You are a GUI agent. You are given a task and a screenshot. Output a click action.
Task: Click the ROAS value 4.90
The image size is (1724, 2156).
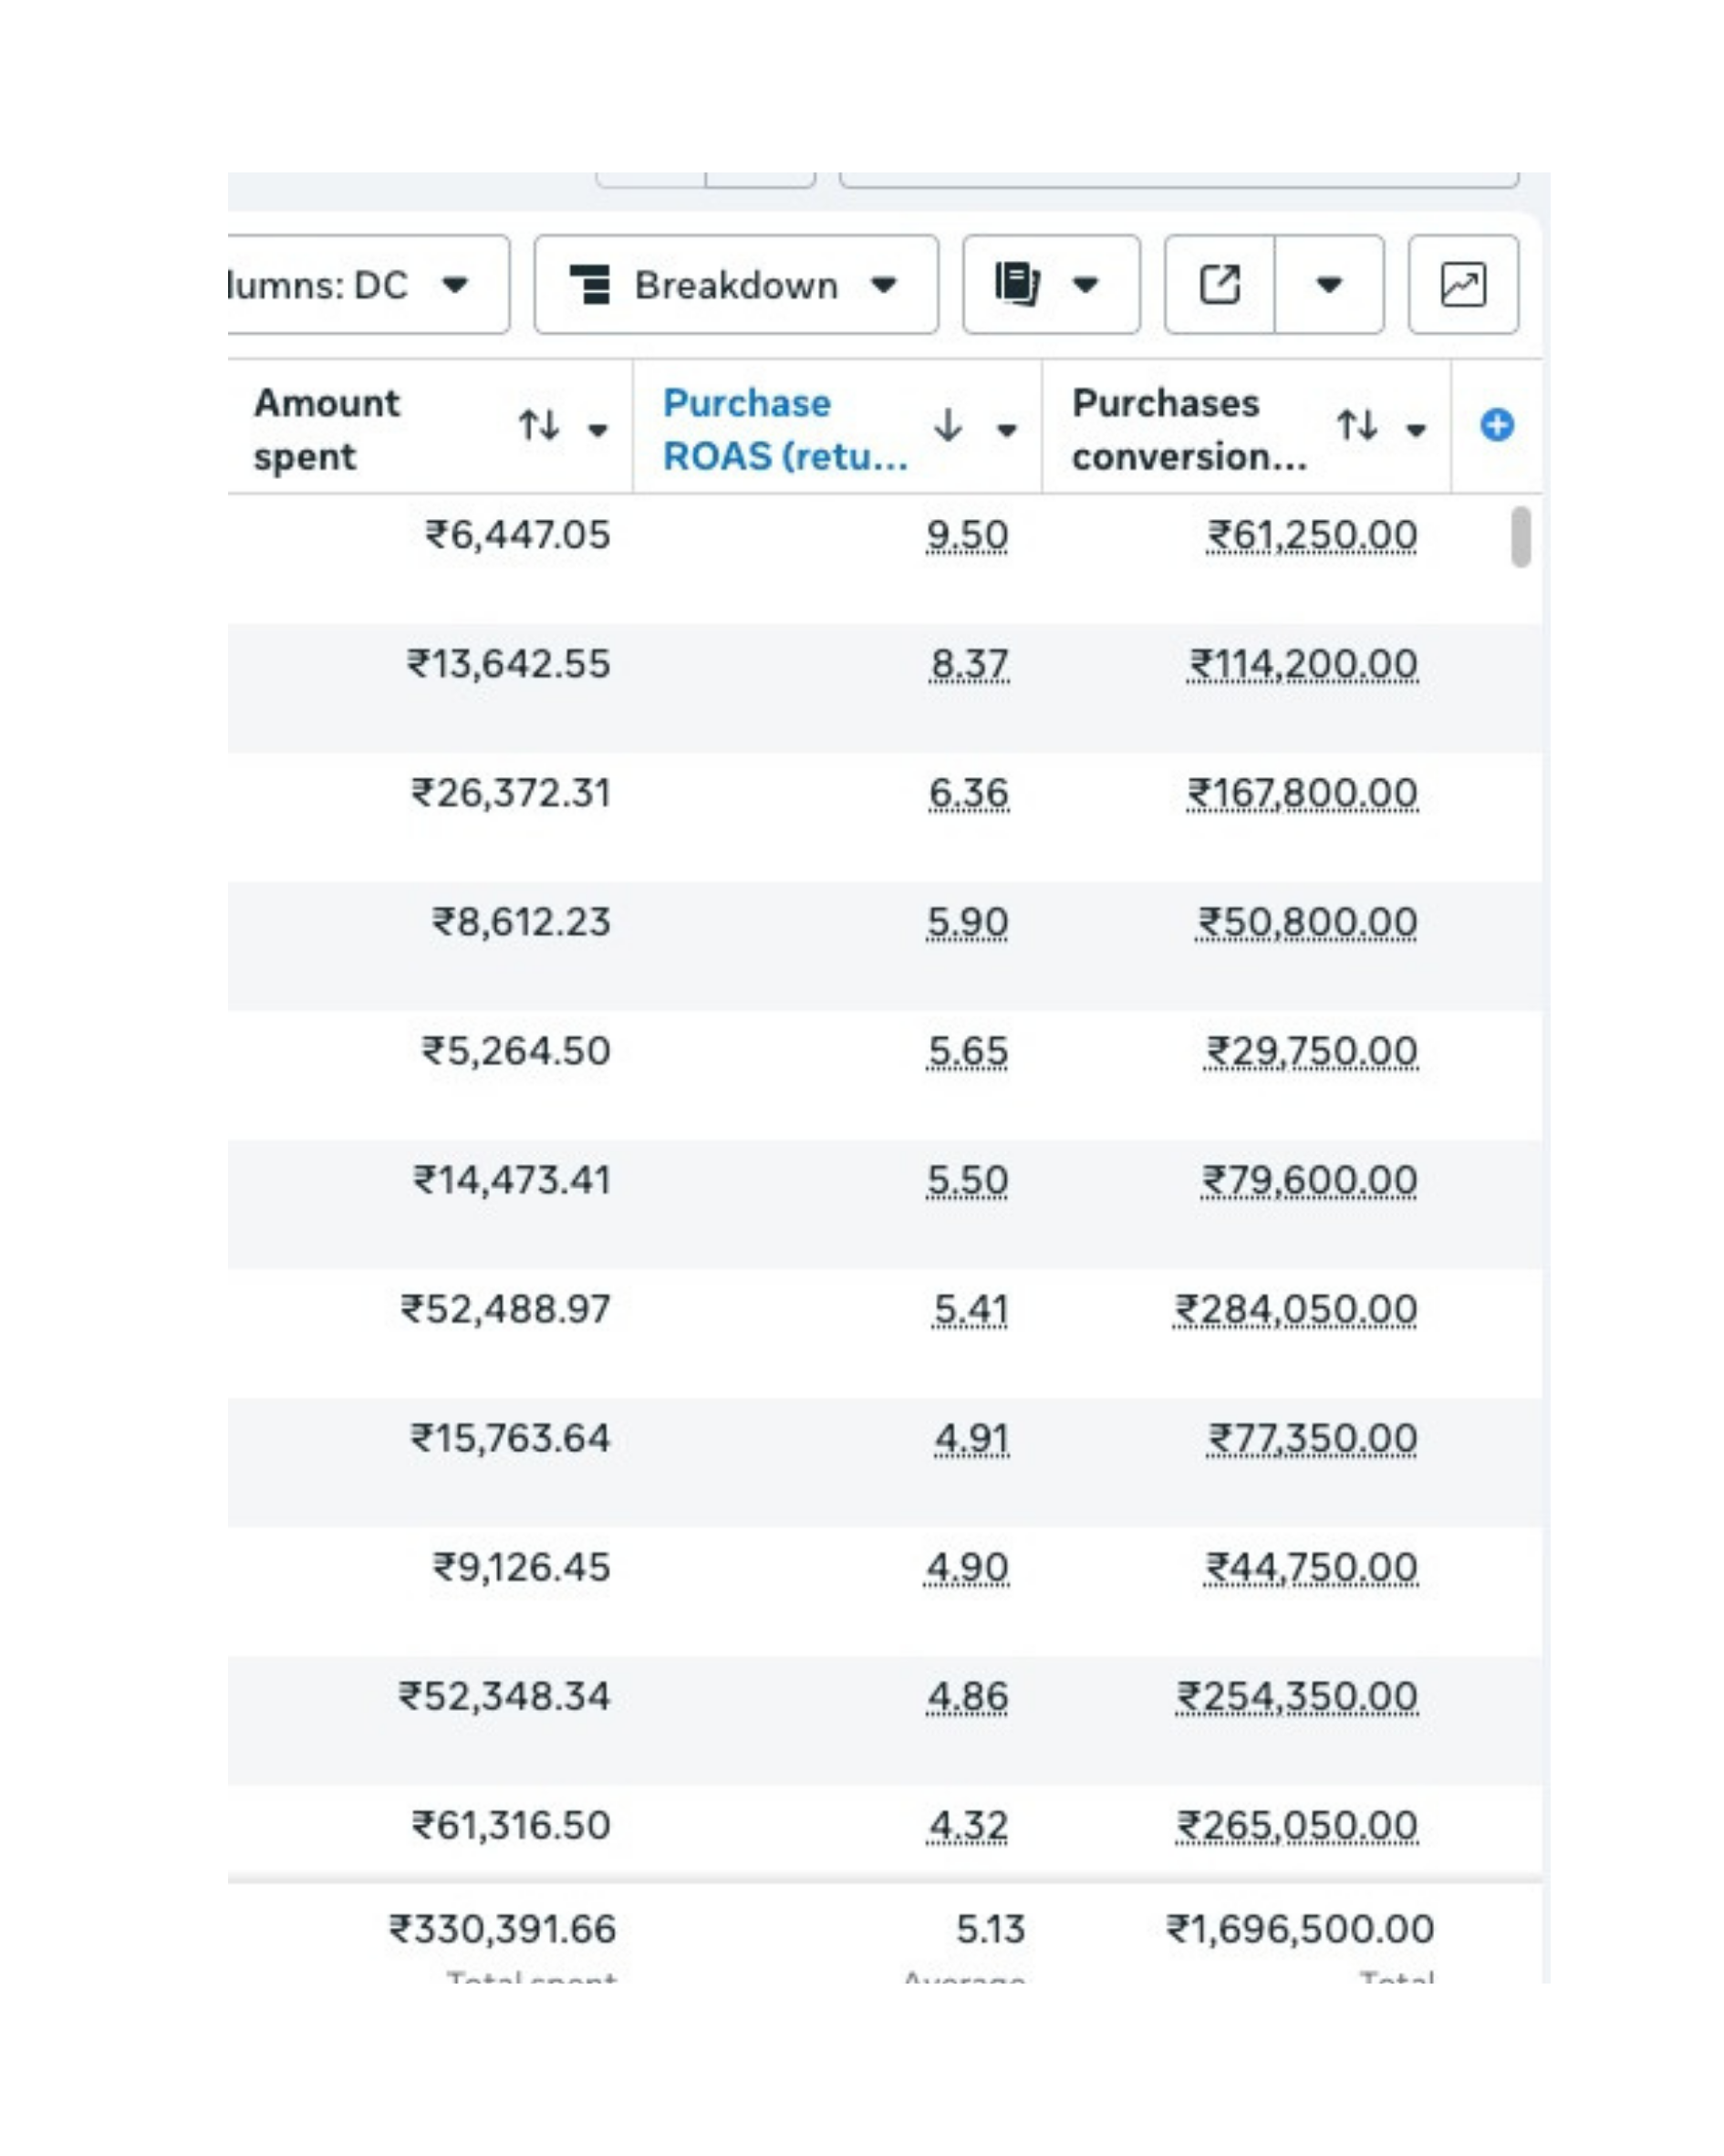(967, 1567)
